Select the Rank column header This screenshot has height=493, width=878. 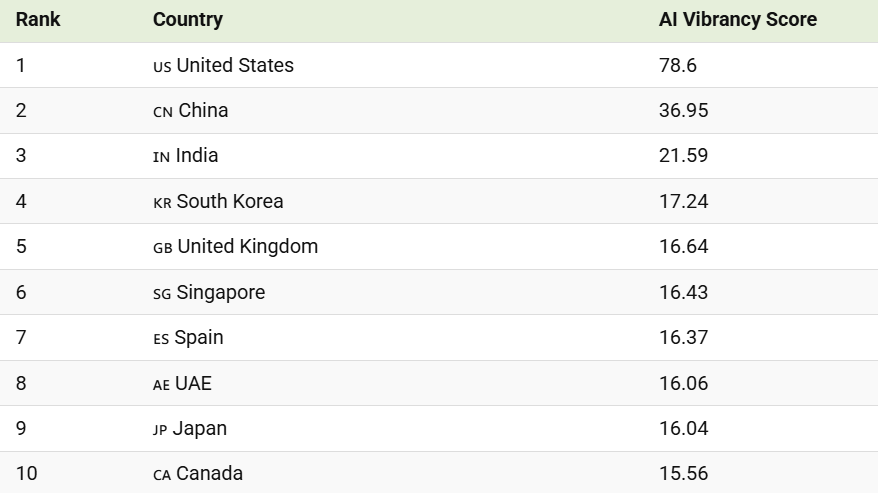click(x=38, y=19)
